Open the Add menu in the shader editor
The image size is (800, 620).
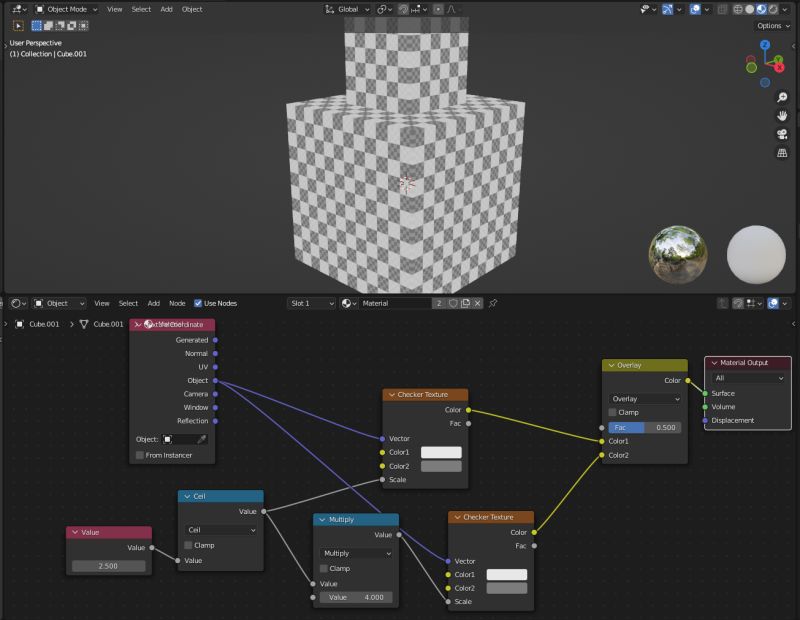[x=154, y=303]
